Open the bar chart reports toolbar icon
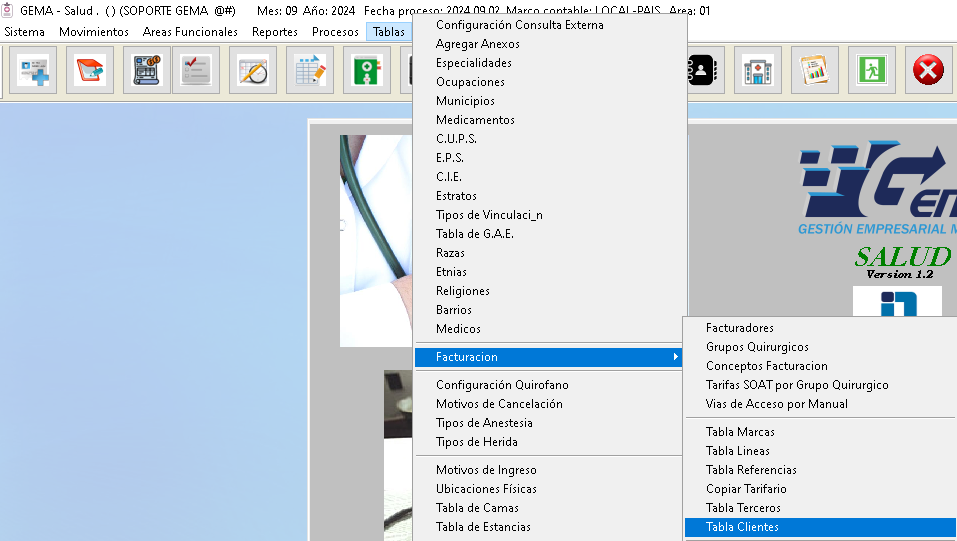Screen dimensions: 957x541 tap(815, 70)
